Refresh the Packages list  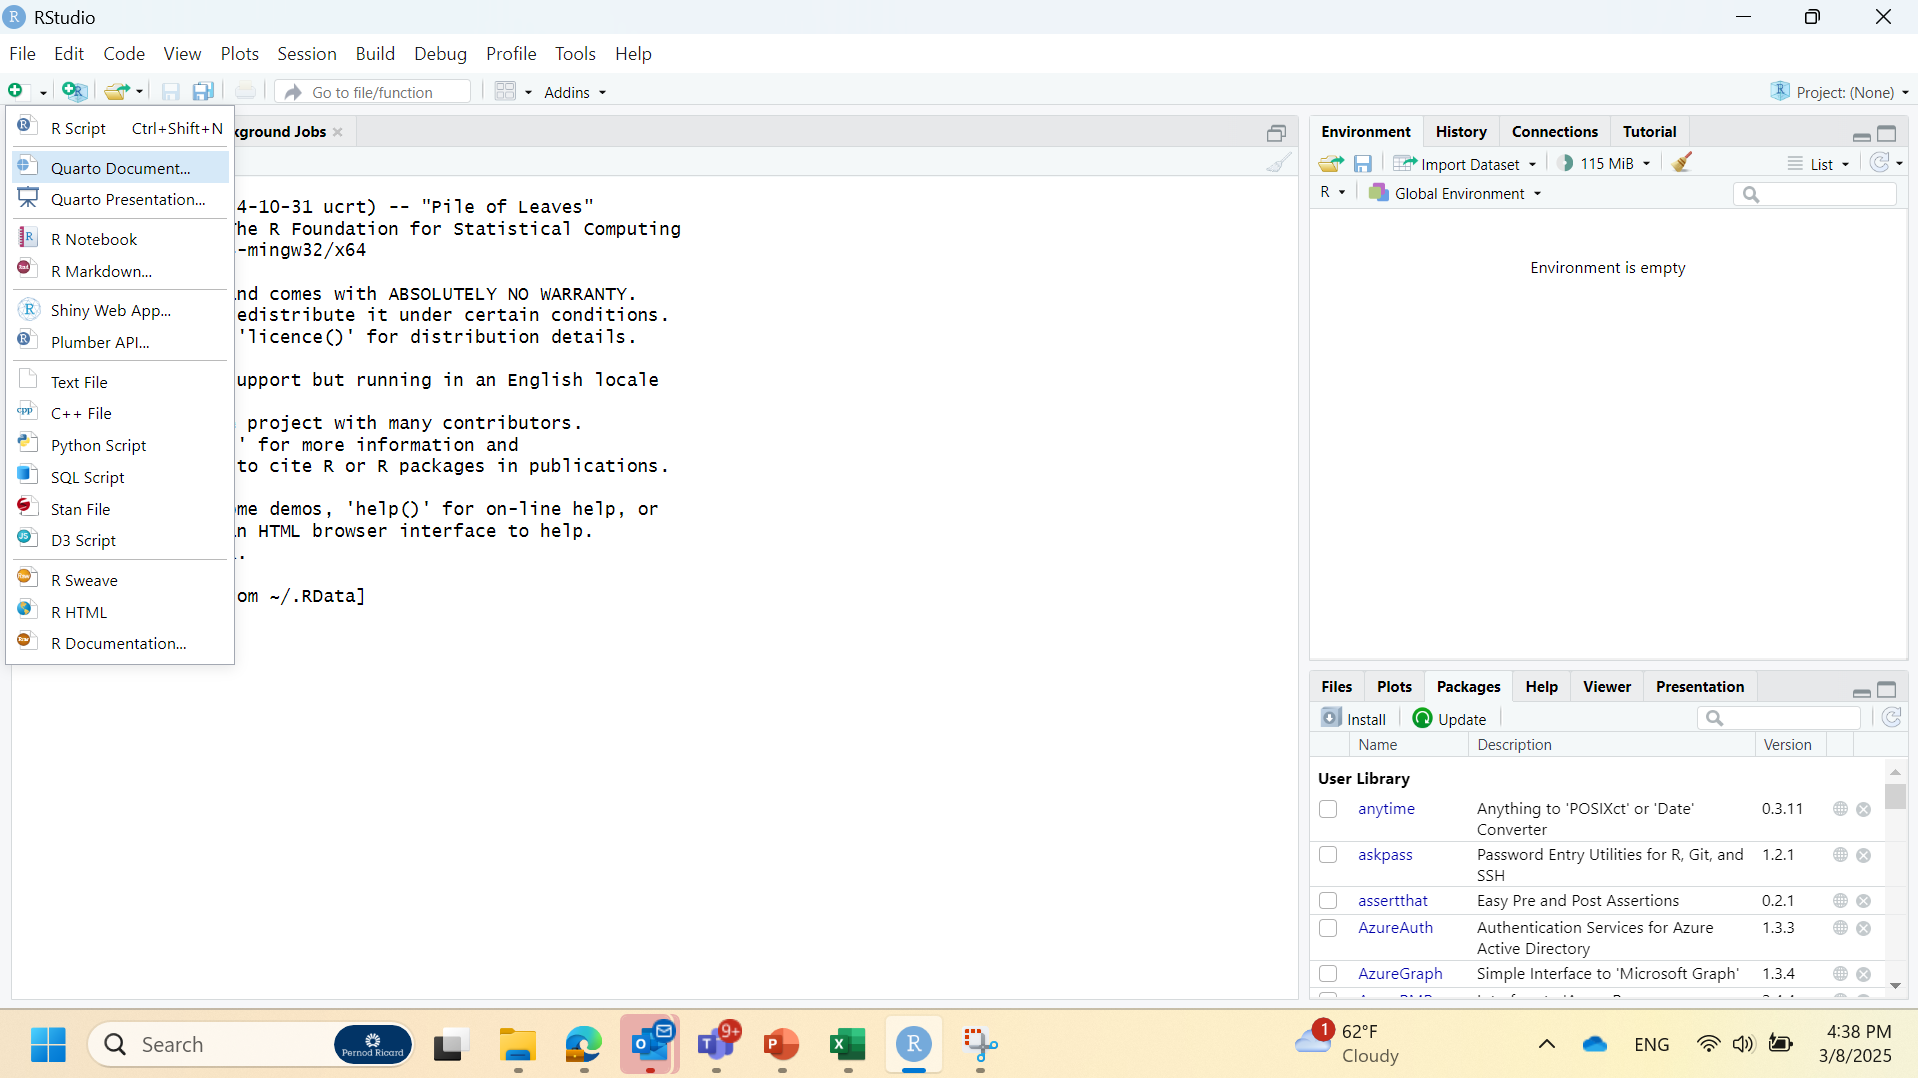(x=1891, y=718)
